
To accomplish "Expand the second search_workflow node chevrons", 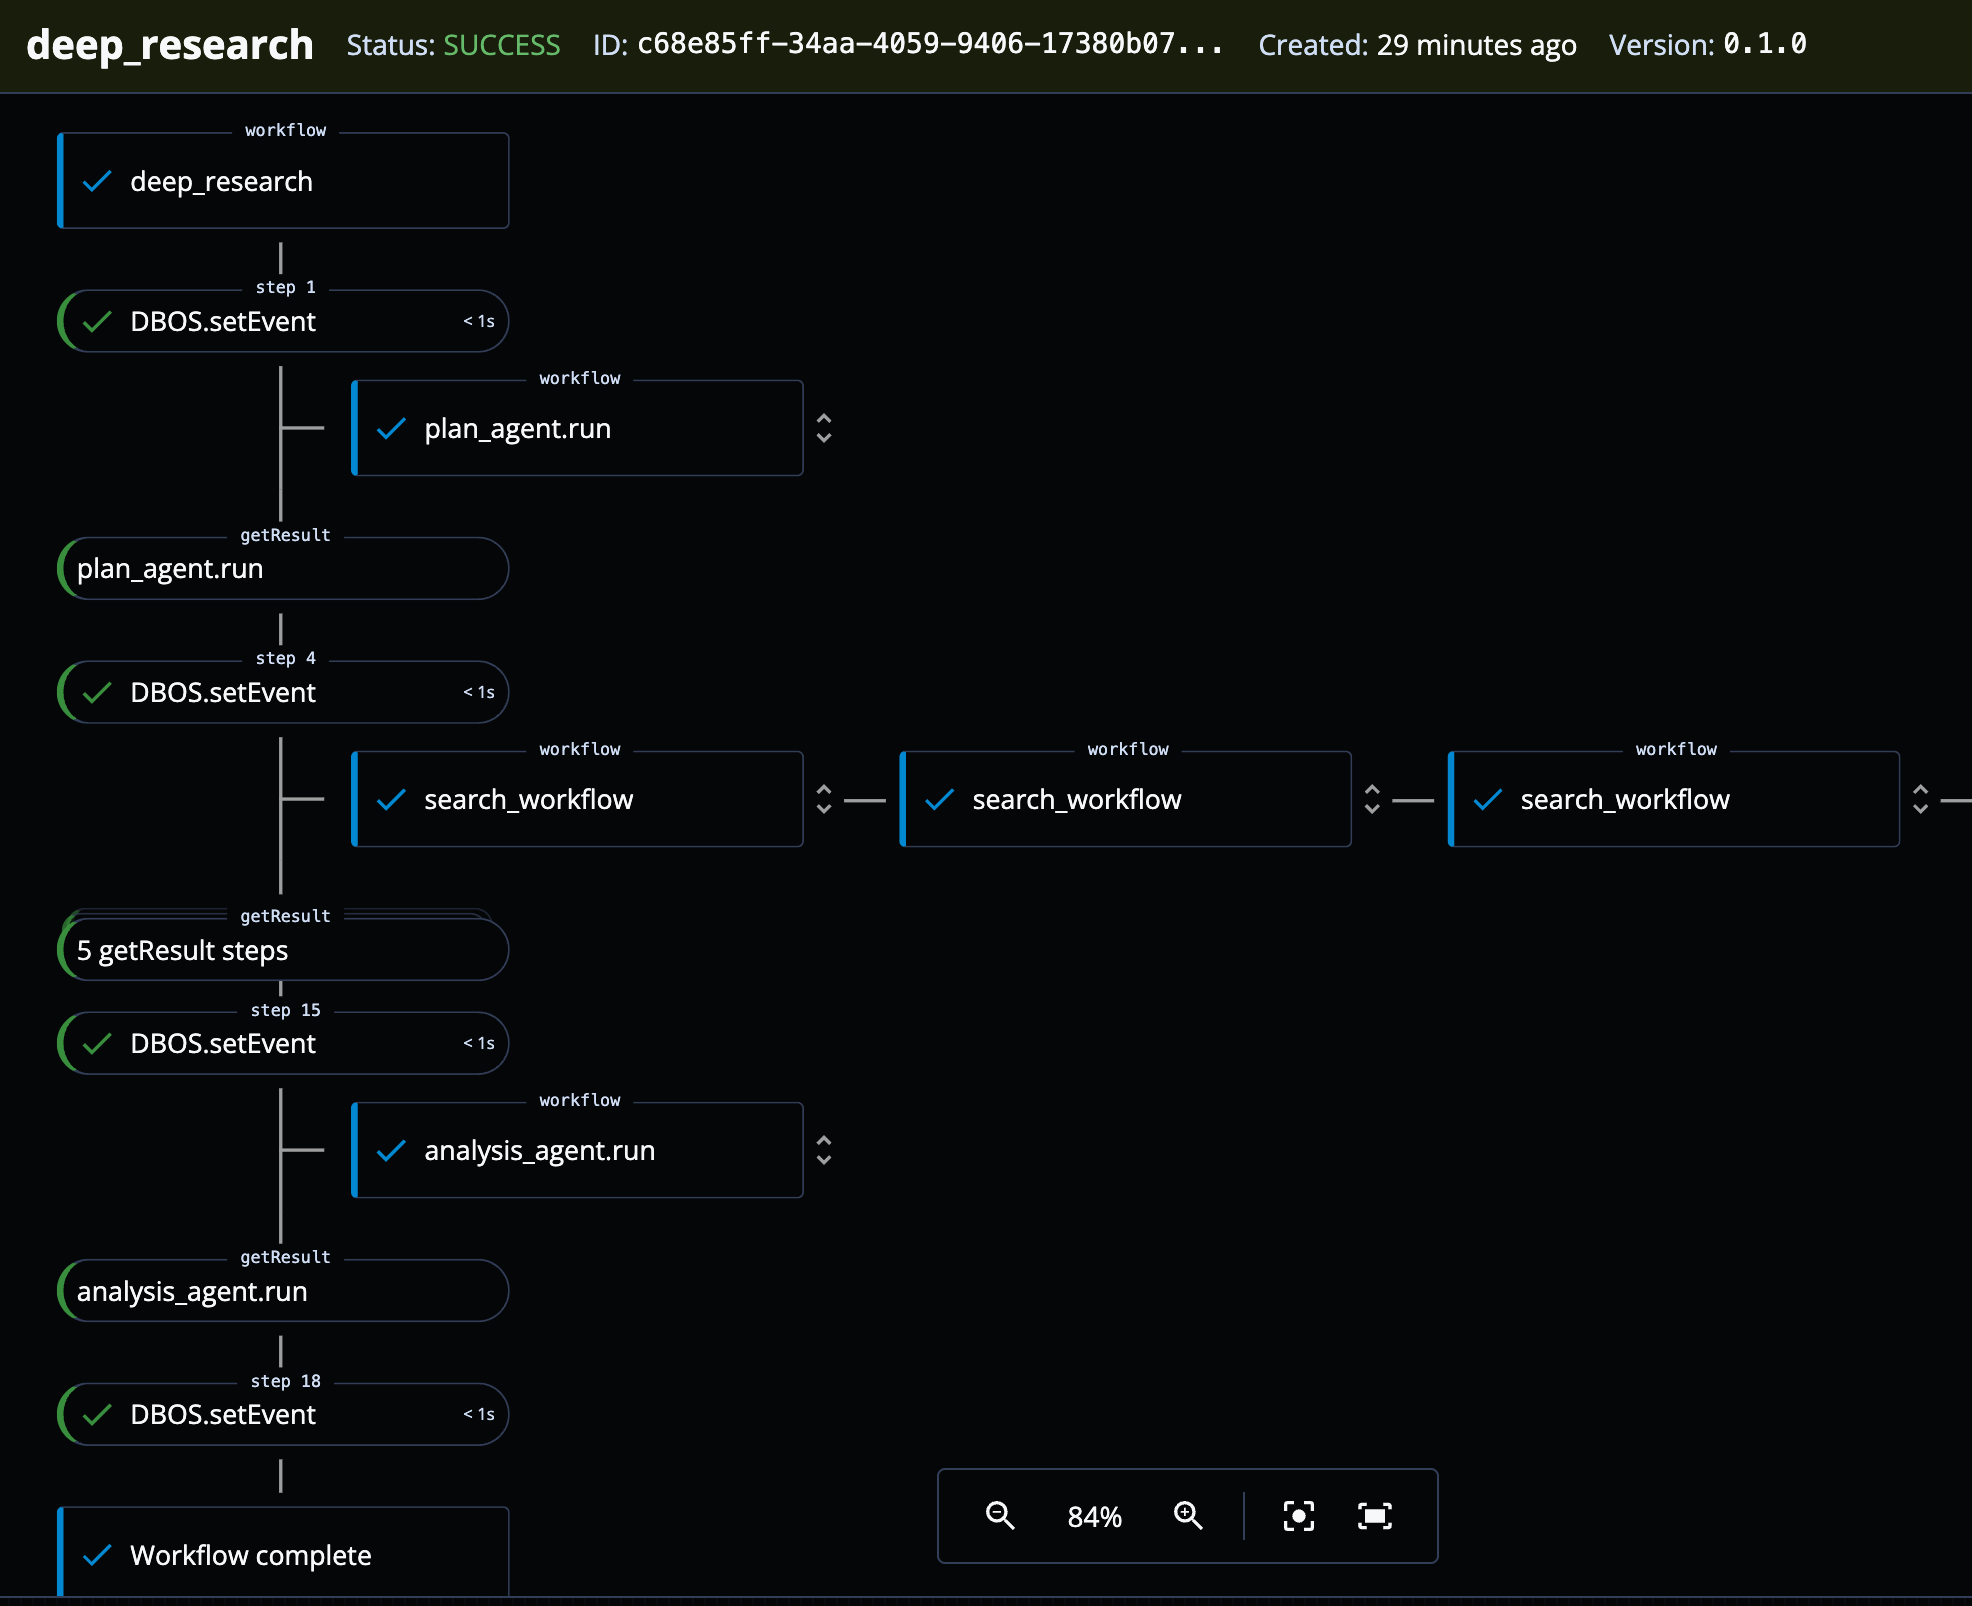I will tap(1372, 799).
